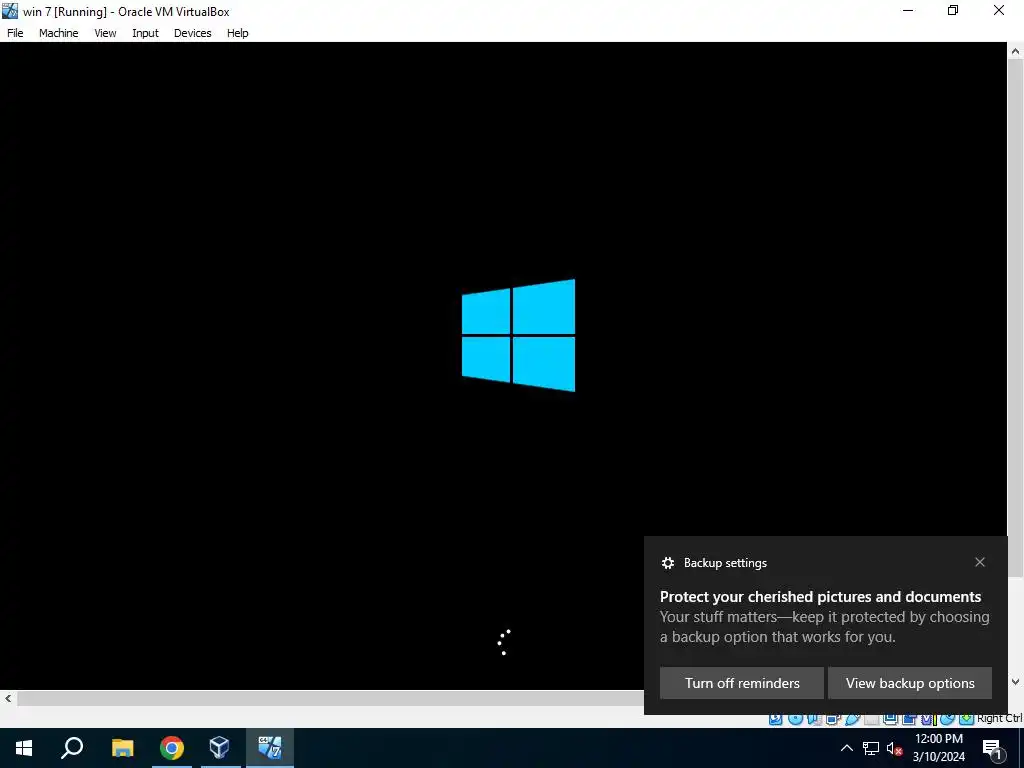
Task: Open the View menu
Action: pos(105,33)
